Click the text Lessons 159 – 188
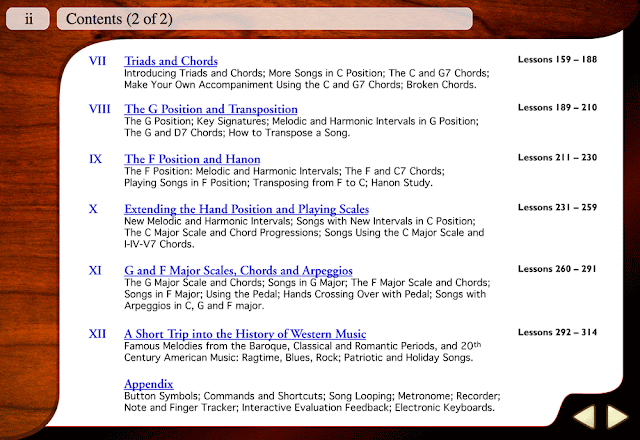Image resolution: width=640 pixels, height=440 pixels. (557, 60)
